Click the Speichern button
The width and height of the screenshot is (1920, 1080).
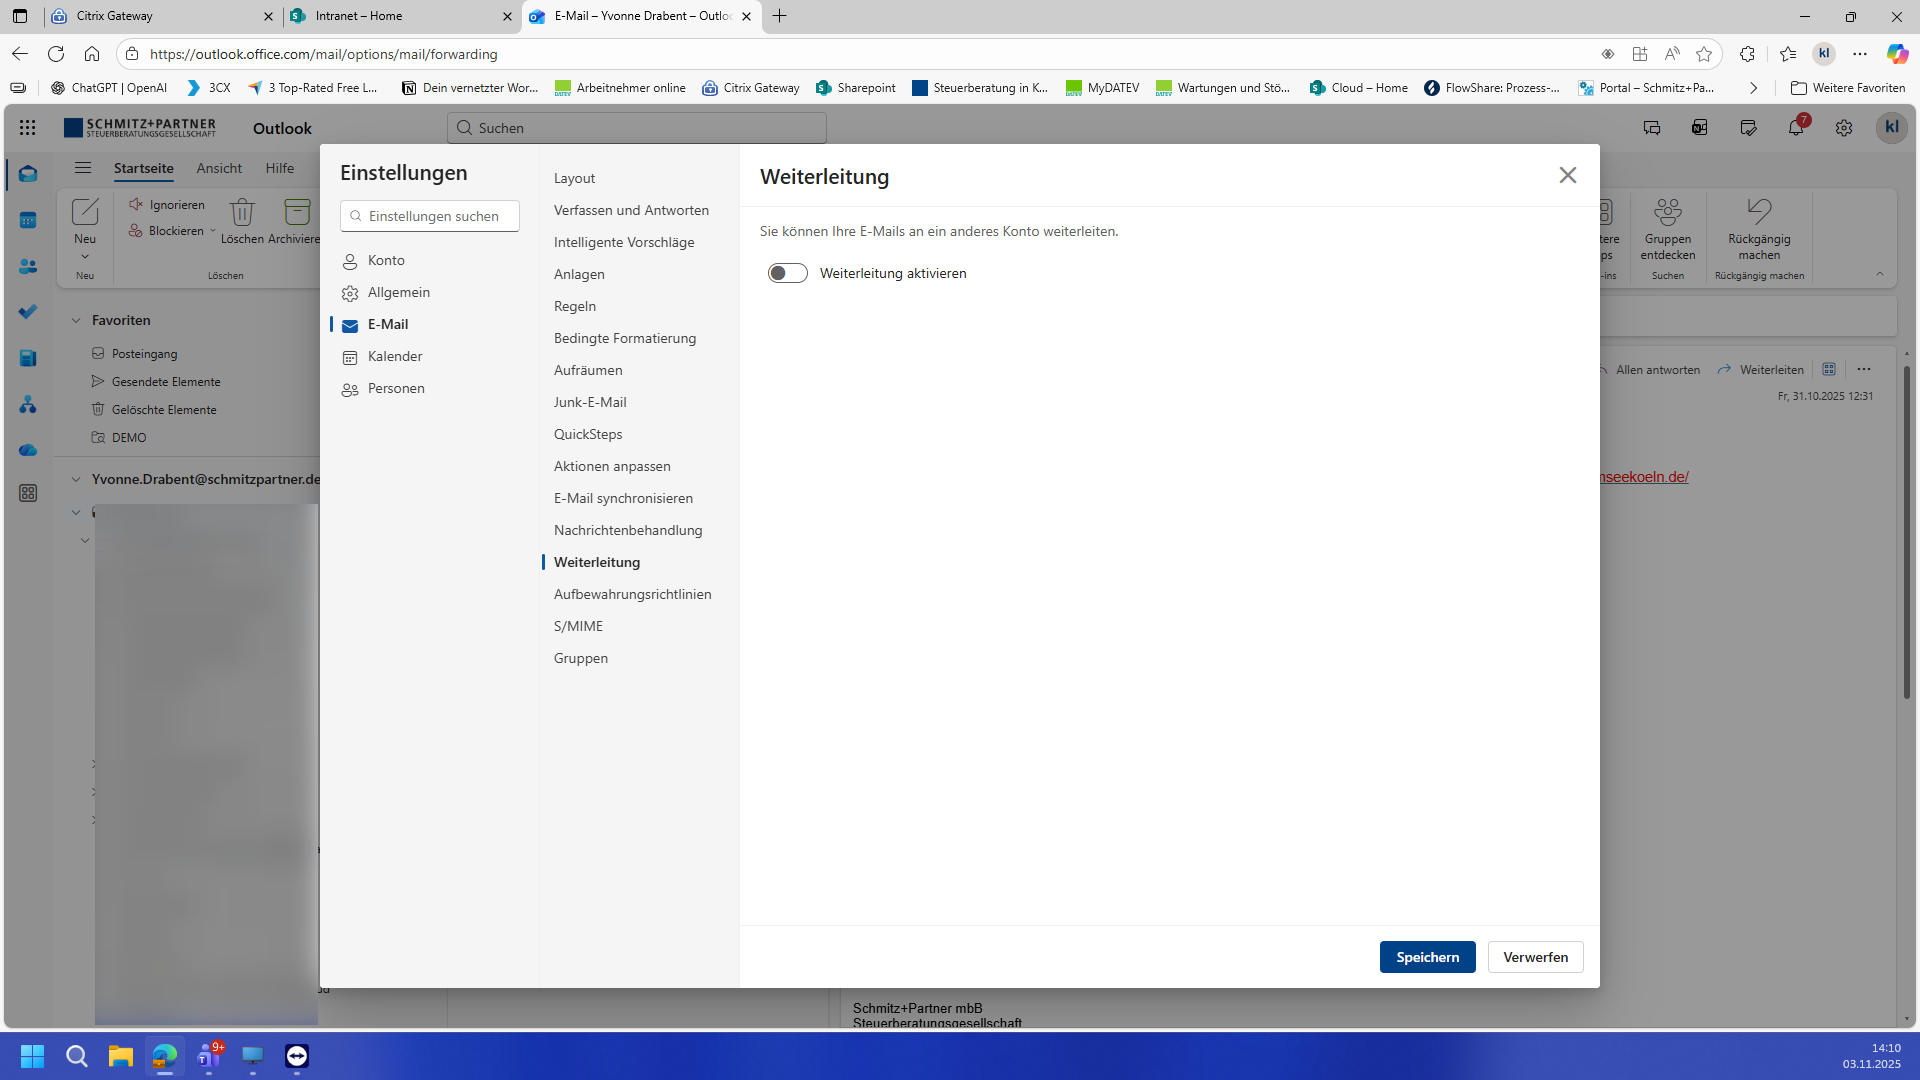(x=1427, y=957)
